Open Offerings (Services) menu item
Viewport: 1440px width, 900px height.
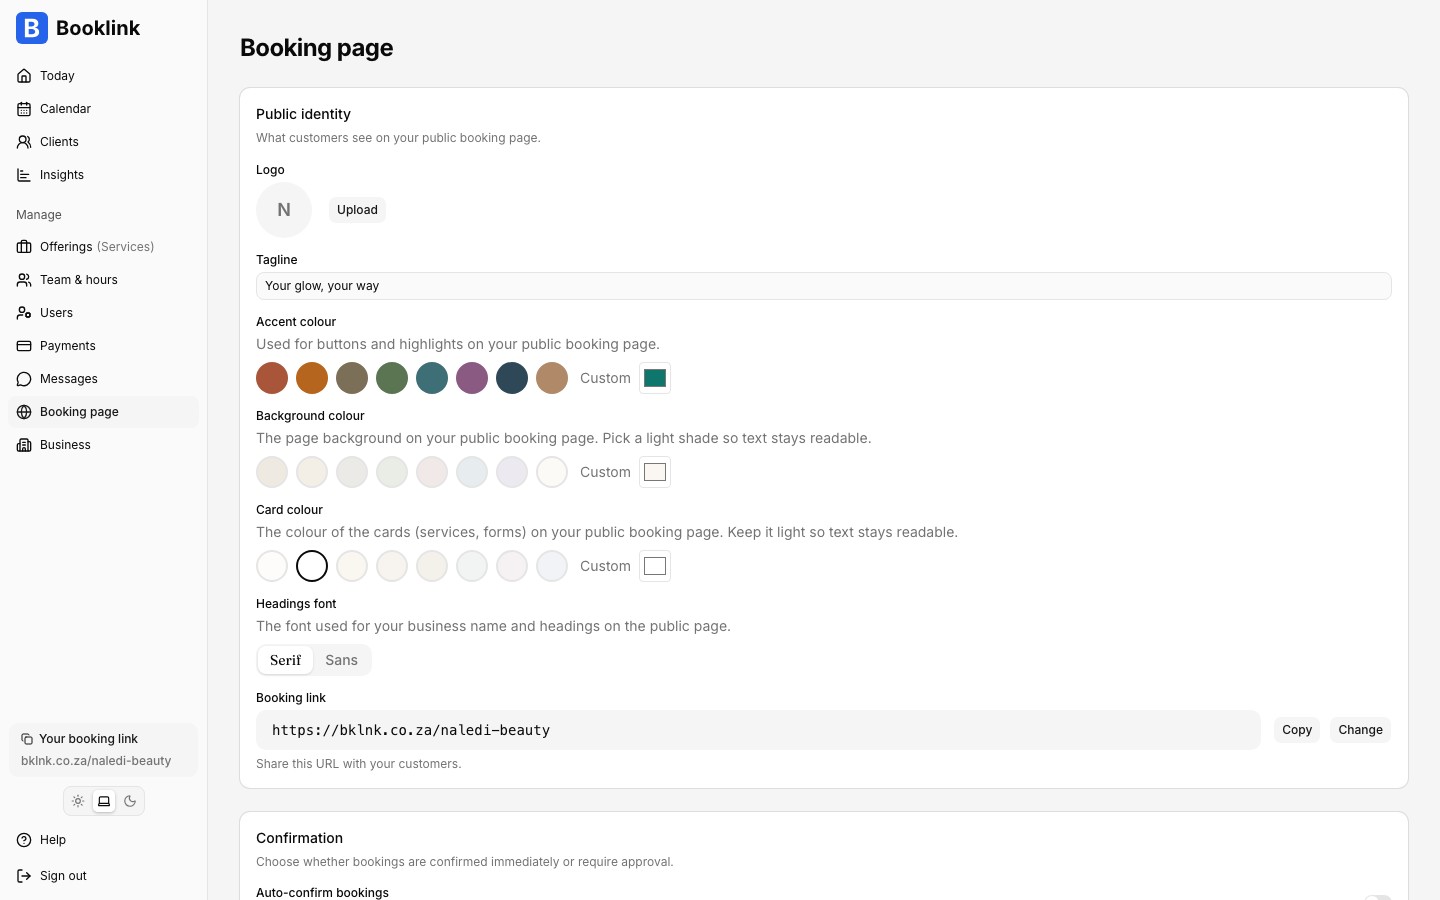104,247
